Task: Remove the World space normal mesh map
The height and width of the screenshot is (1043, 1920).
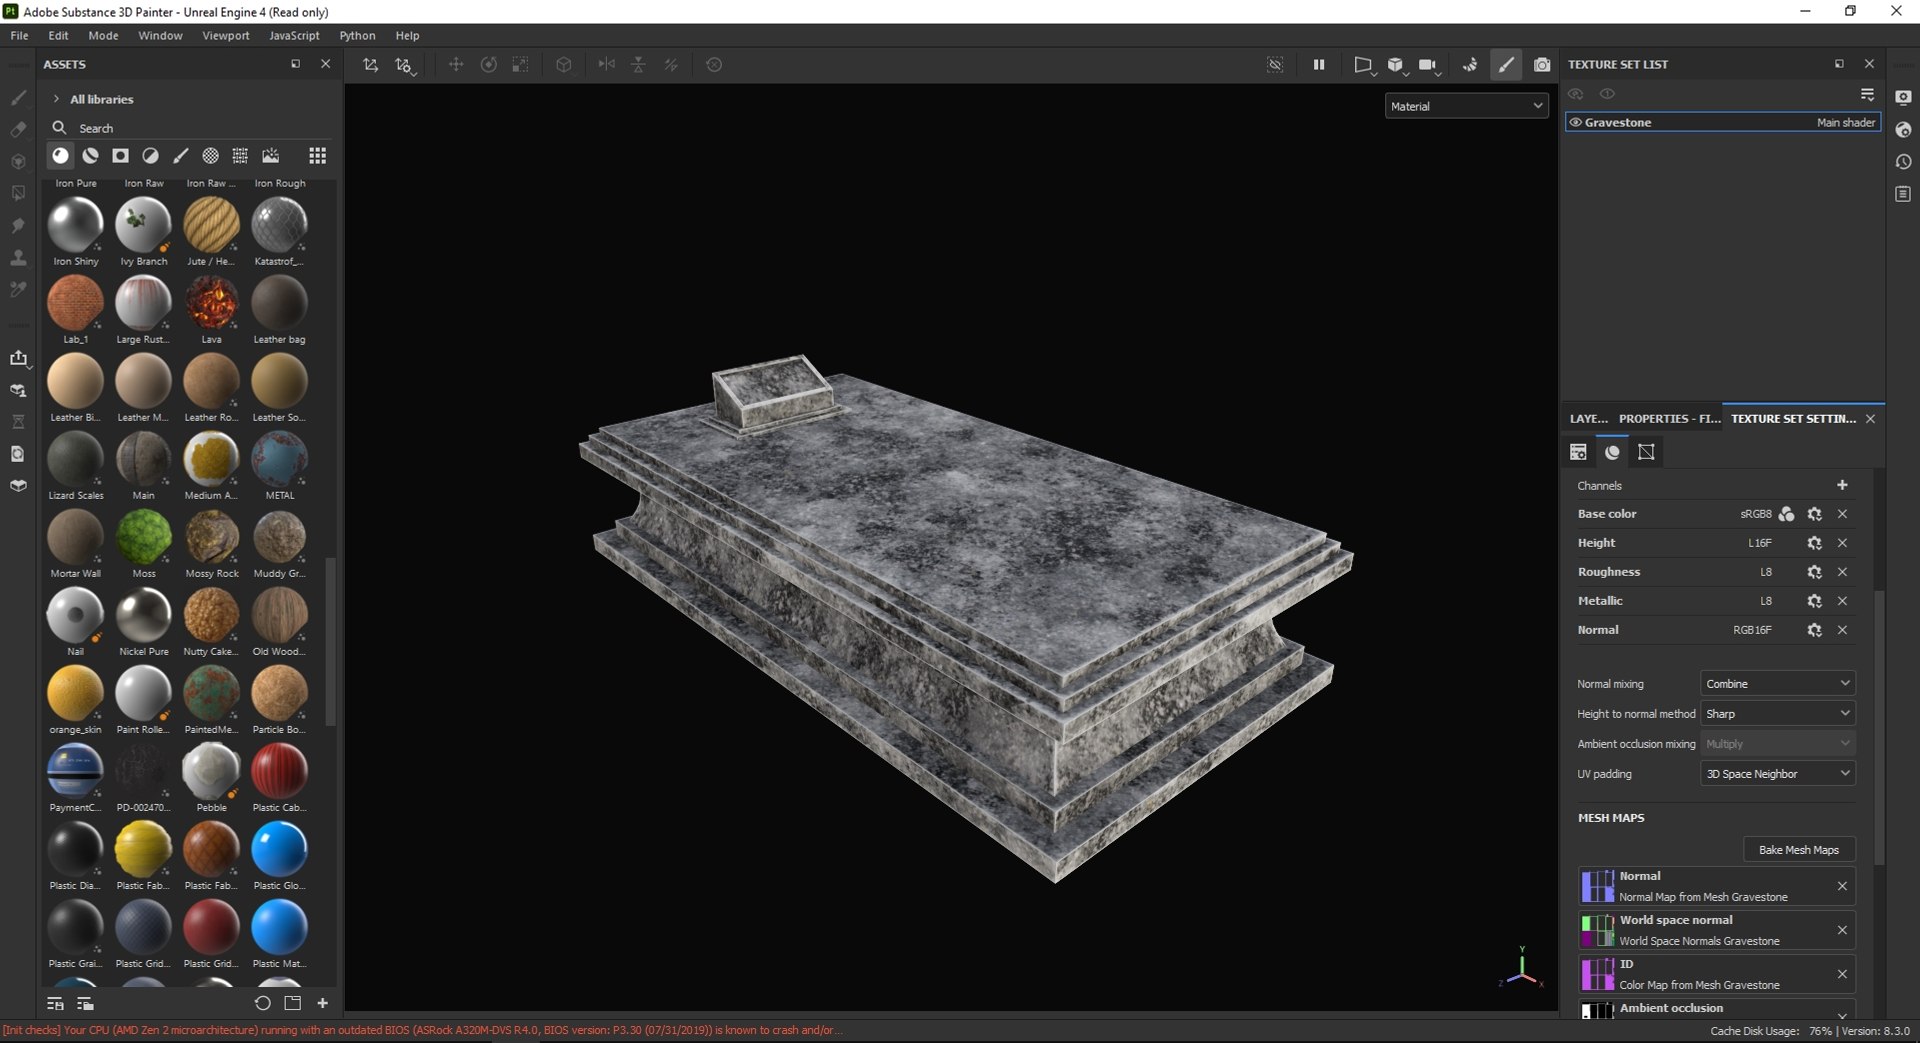Action: click(1842, 930)
